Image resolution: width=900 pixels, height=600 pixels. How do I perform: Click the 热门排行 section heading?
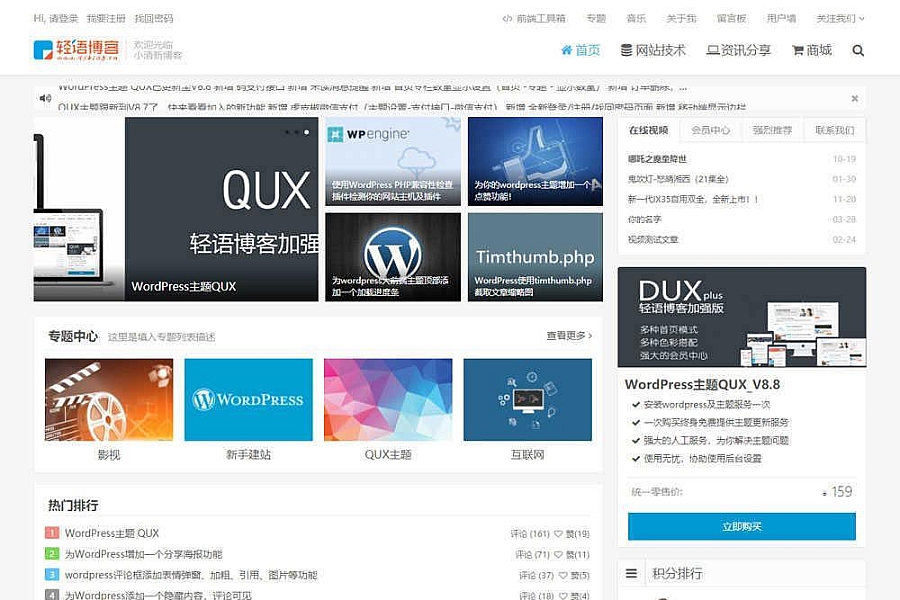click(x=73, y=505)
